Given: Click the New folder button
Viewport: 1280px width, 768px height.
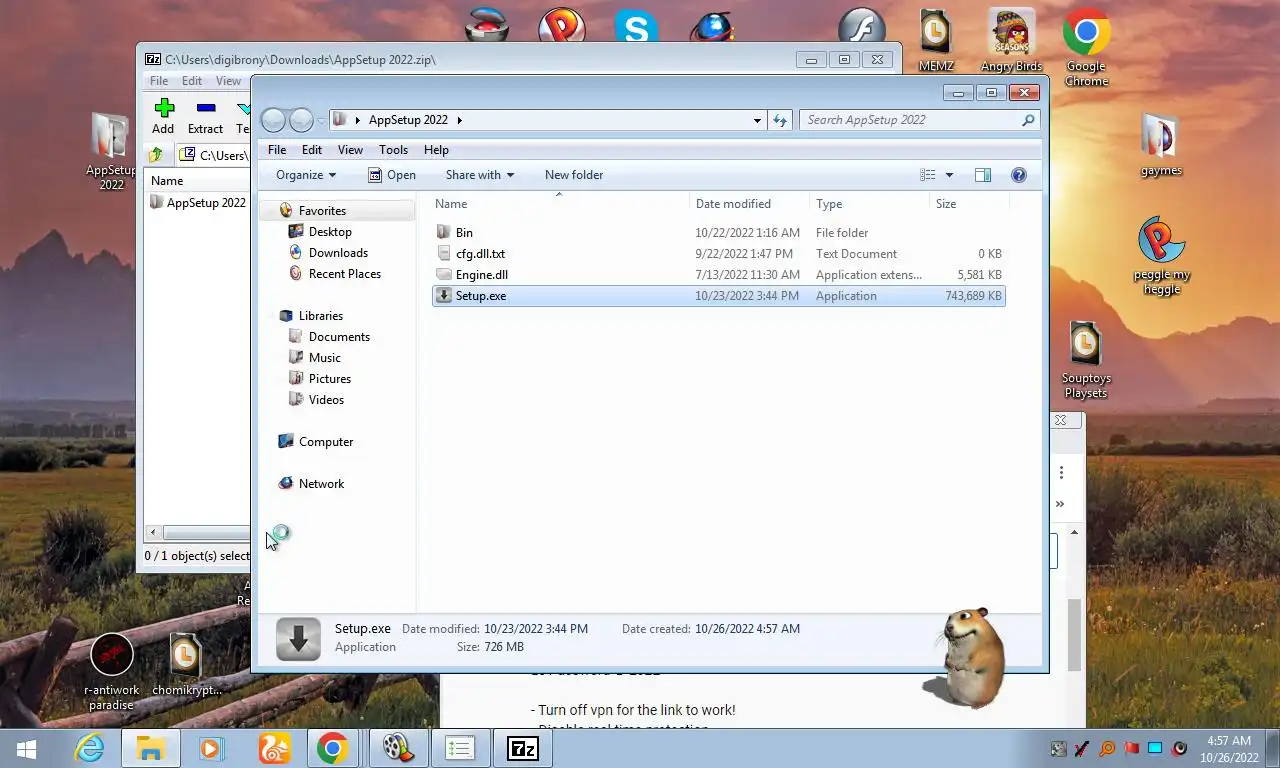Looking at the screenshot, I should pos(574,175).
